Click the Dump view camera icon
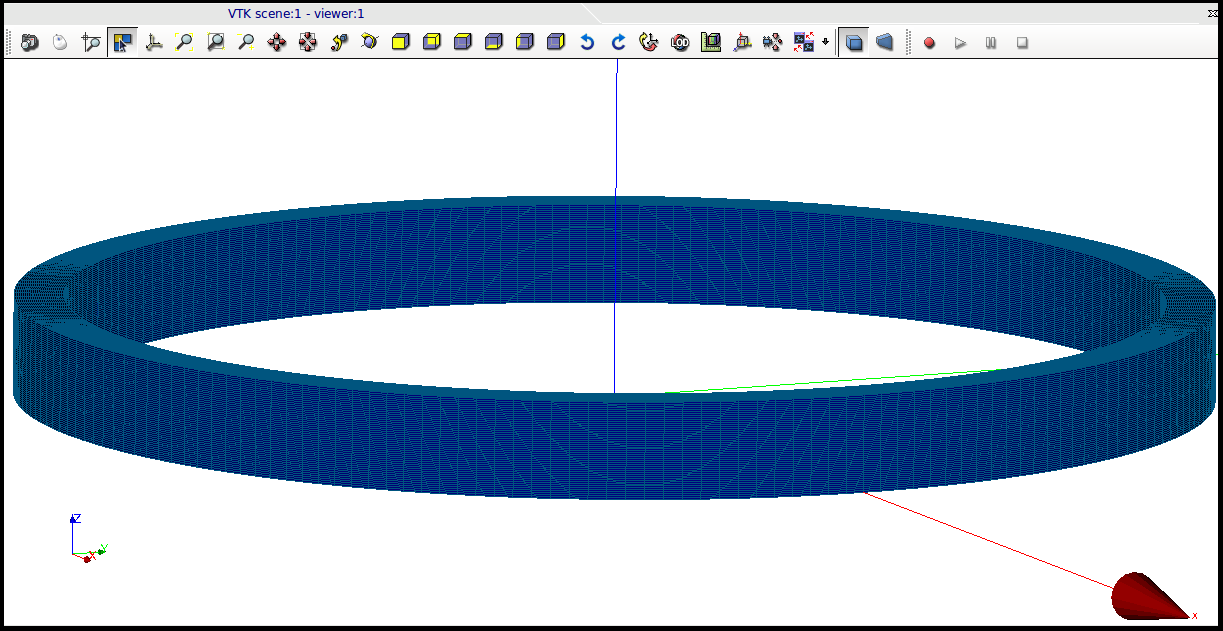Screen dimensions: 1223x631 tap(29, 43)
